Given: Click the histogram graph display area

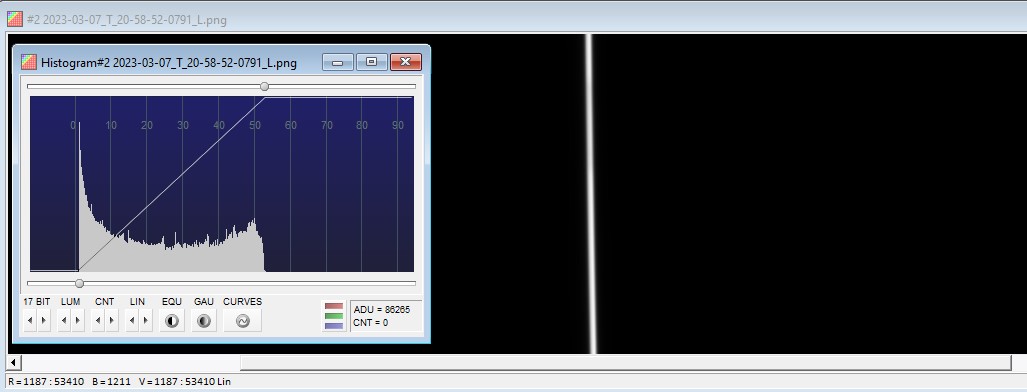Looking at the screenshot, I should (221, 184).
